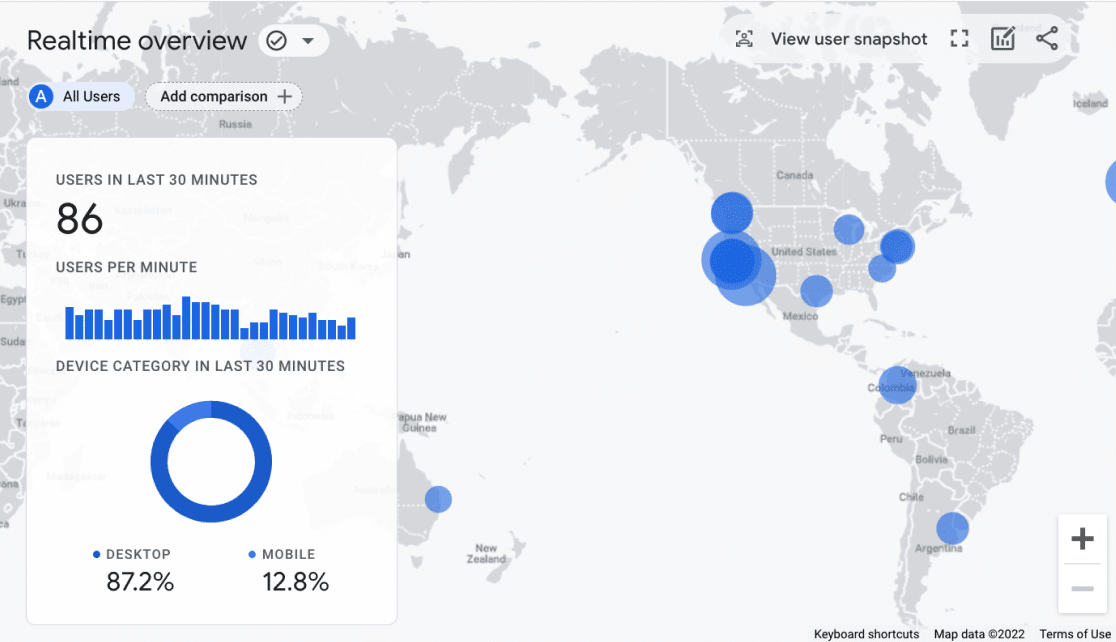Open View user snapshot
Image resolution: width=1116 pixels, height=642 pixels.
(848, 39)
